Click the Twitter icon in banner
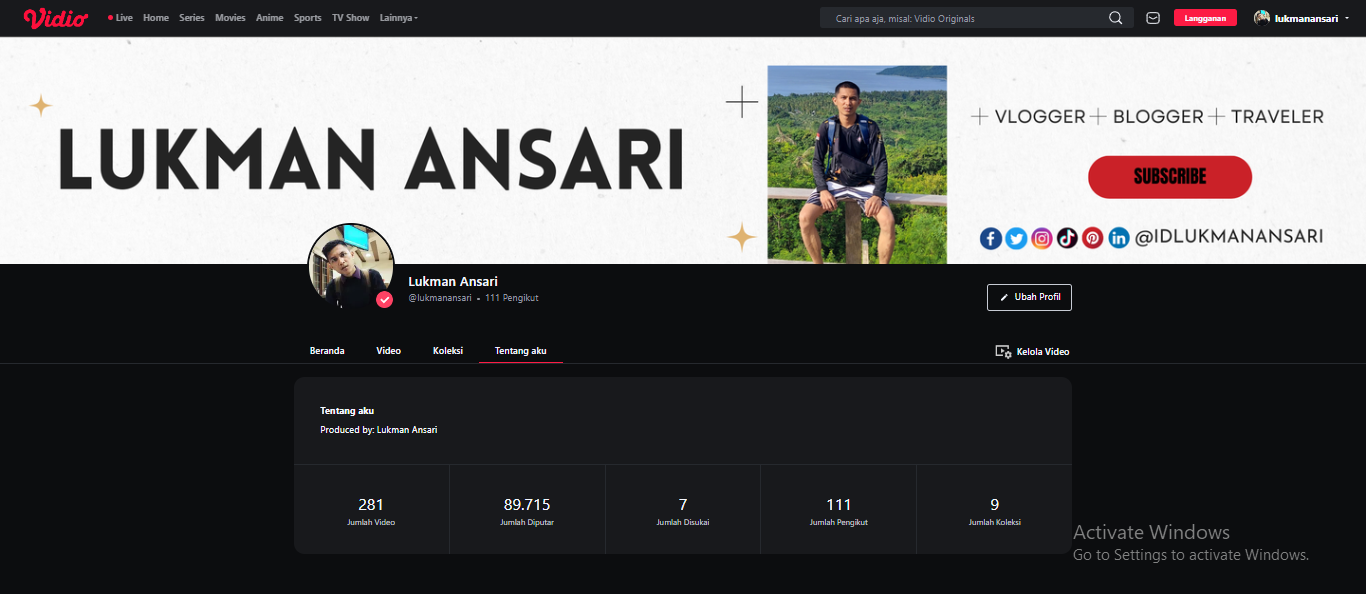The image size is (1366, 594). click(x=1016, y=238)
